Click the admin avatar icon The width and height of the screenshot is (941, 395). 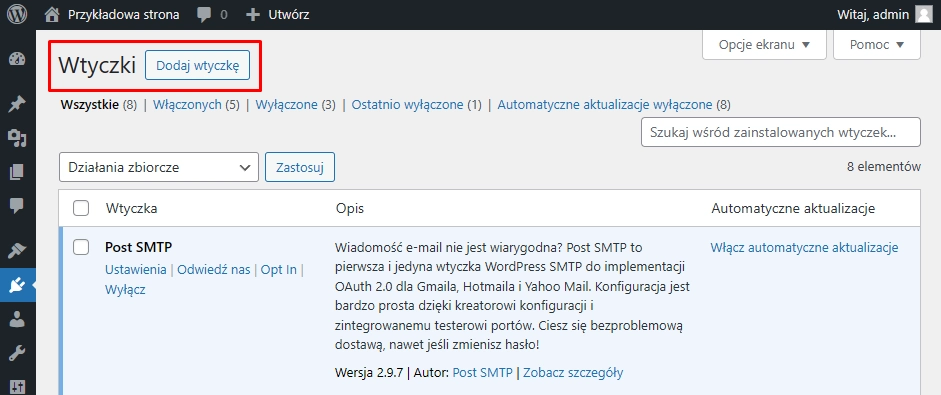[x=924, y=14]
